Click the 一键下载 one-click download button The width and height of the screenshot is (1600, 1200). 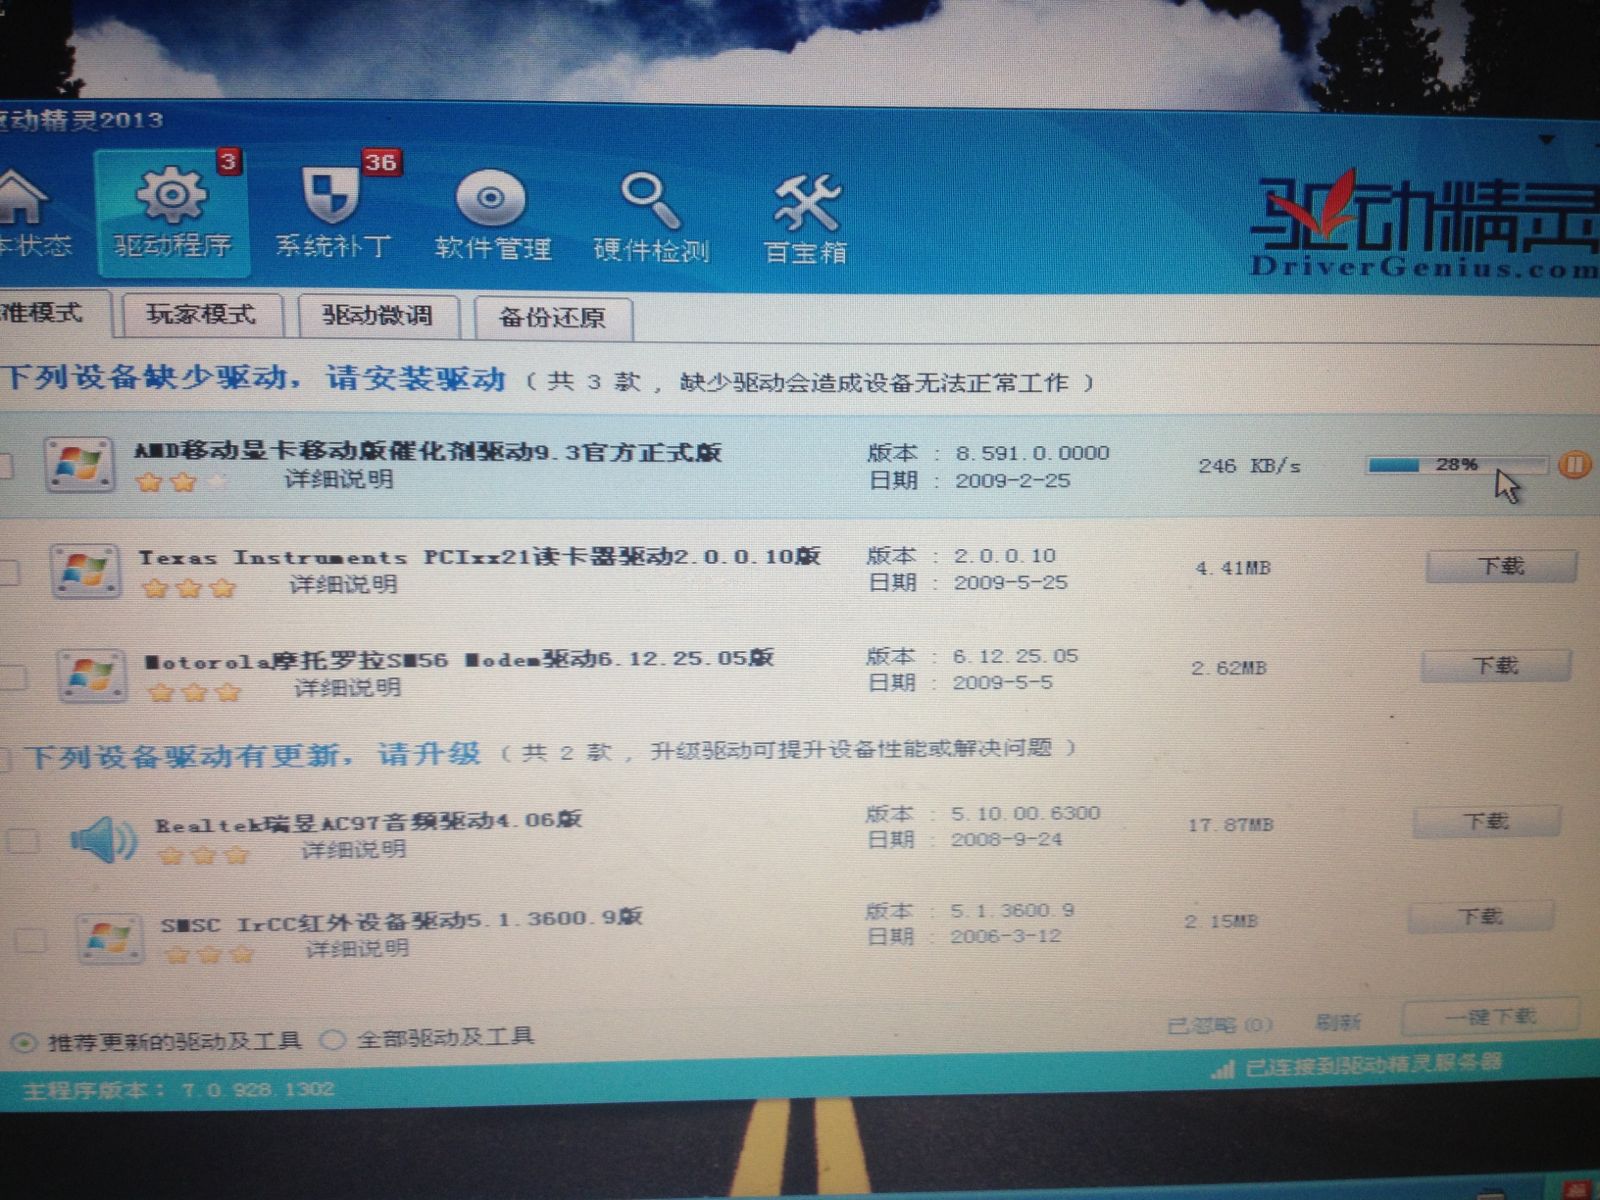(1490, 1017)
